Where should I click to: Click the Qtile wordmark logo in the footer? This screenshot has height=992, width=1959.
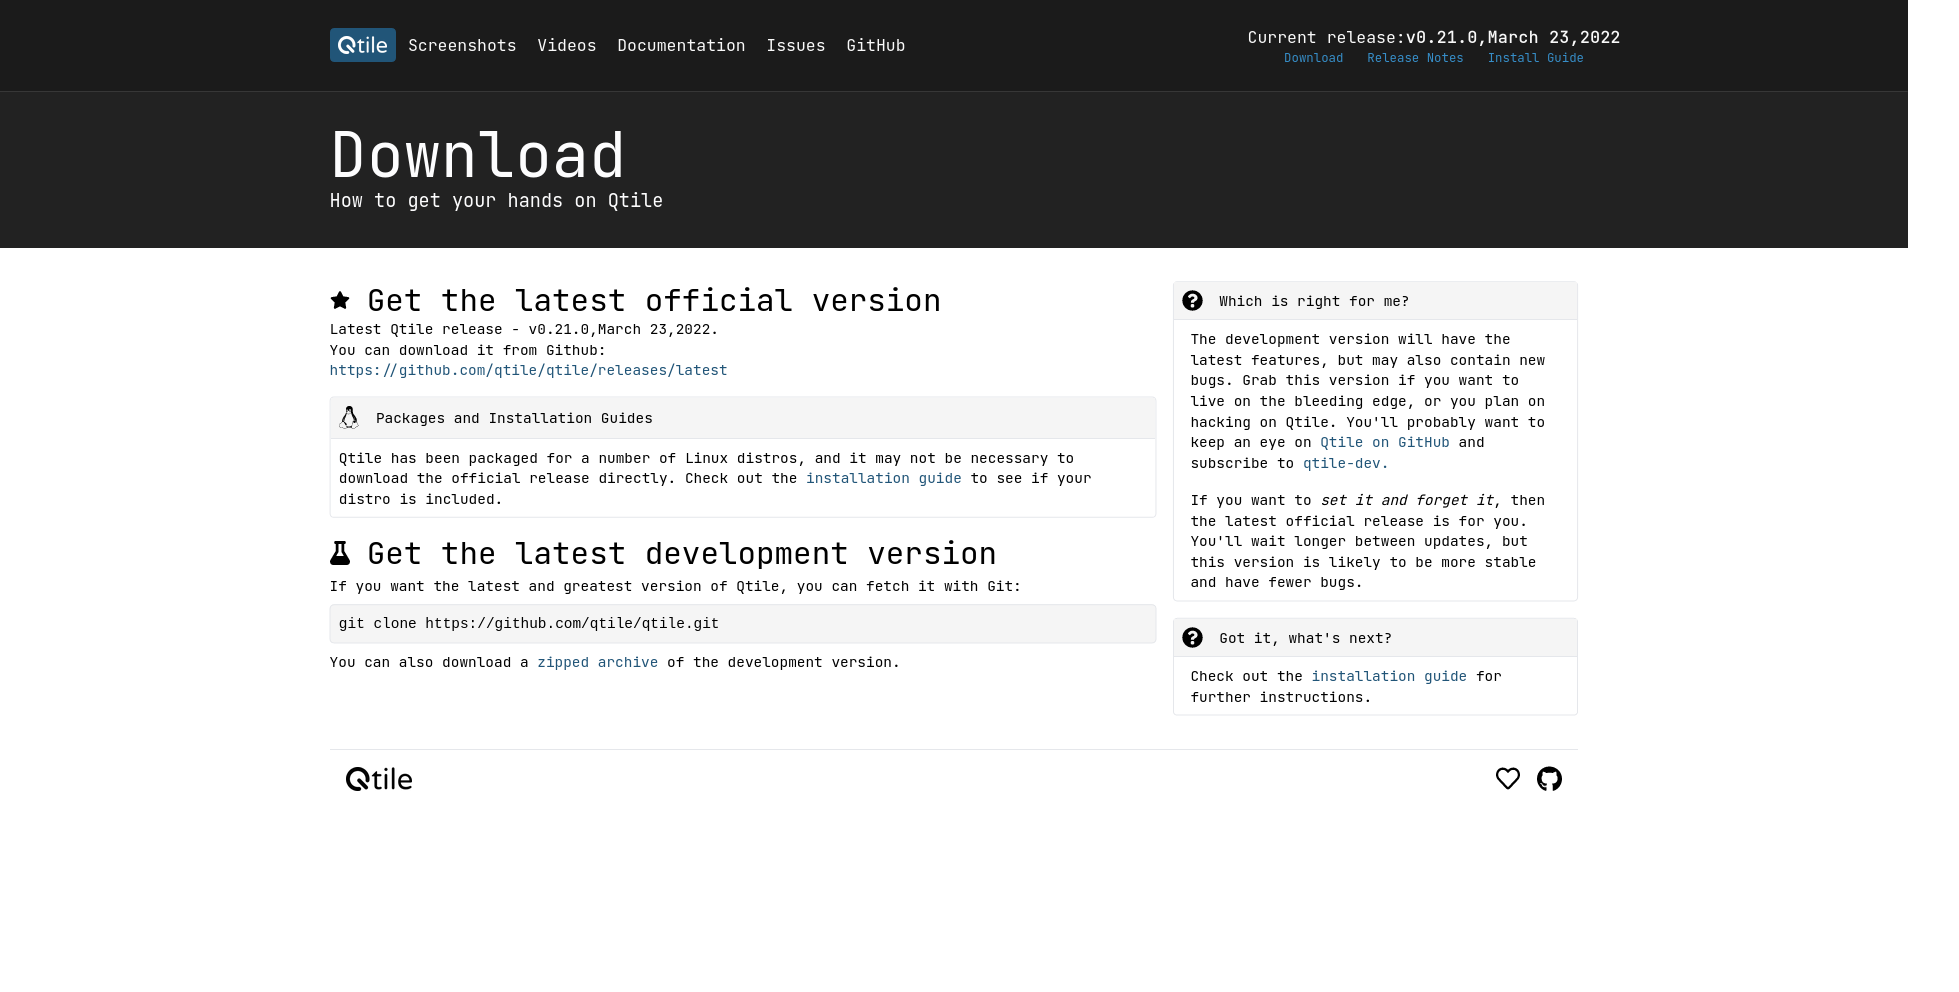click(379, 778)
